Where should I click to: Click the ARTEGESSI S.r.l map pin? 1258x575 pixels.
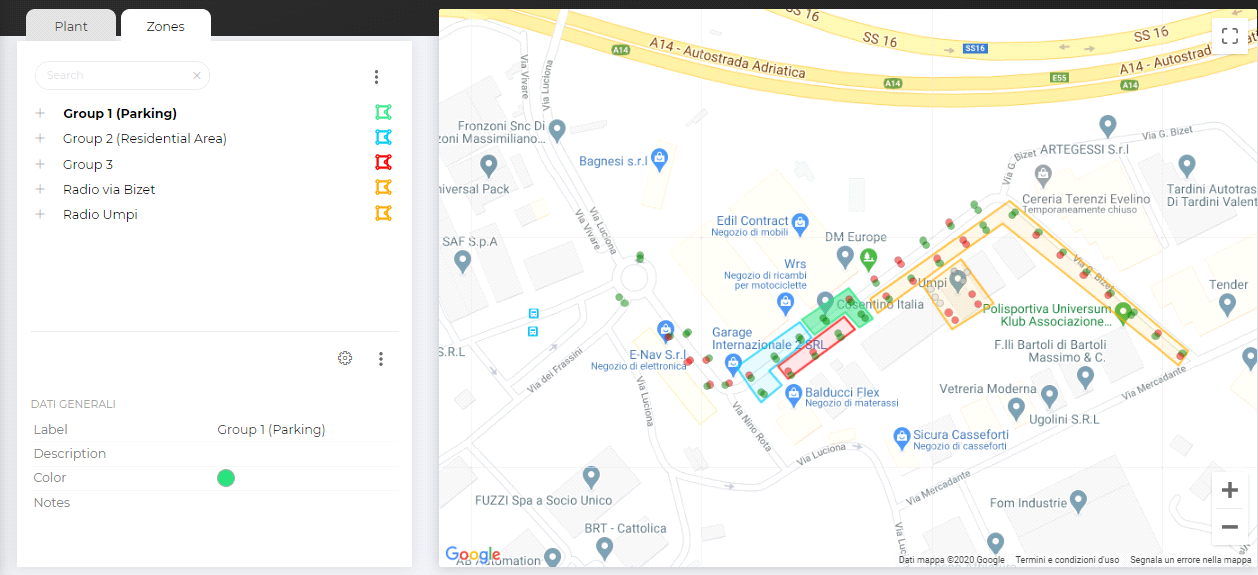[x=1107, y=126]
